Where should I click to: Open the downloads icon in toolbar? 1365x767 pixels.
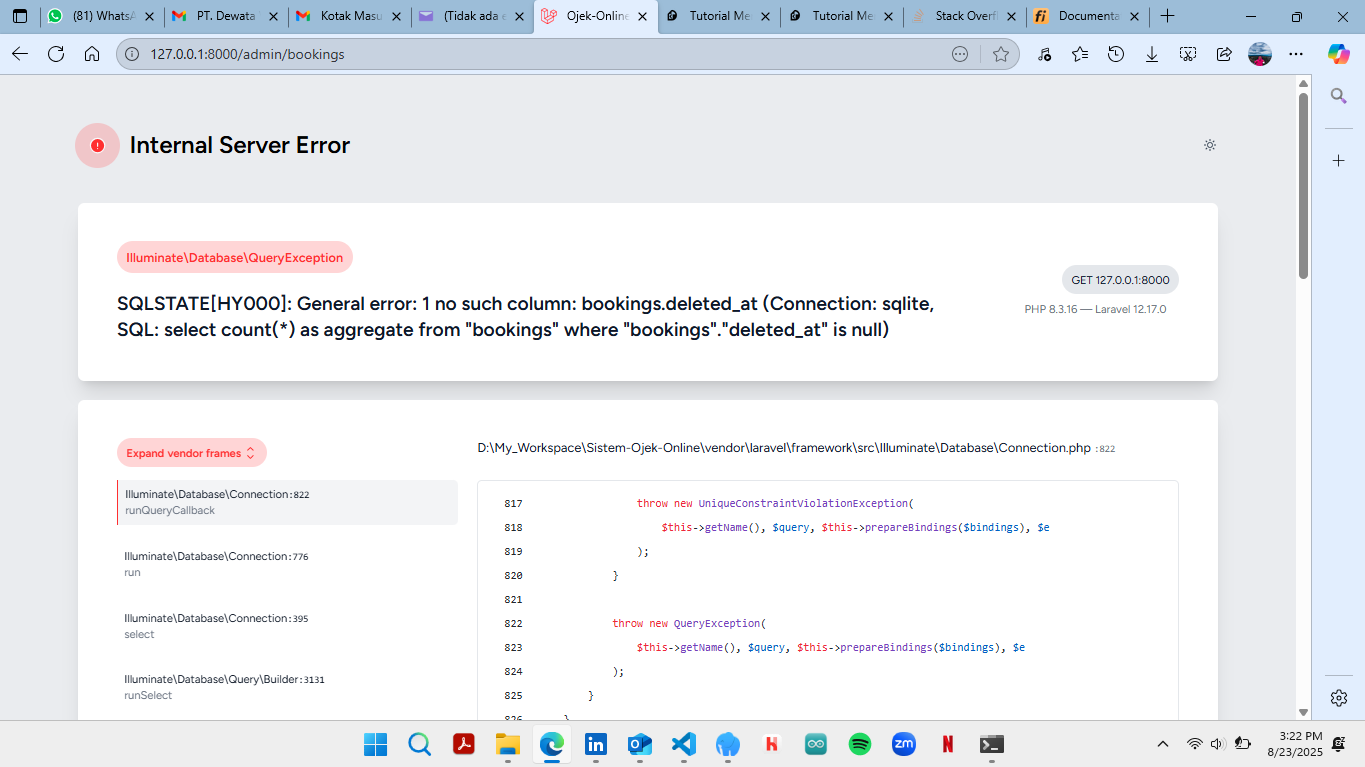point(1152,54)
